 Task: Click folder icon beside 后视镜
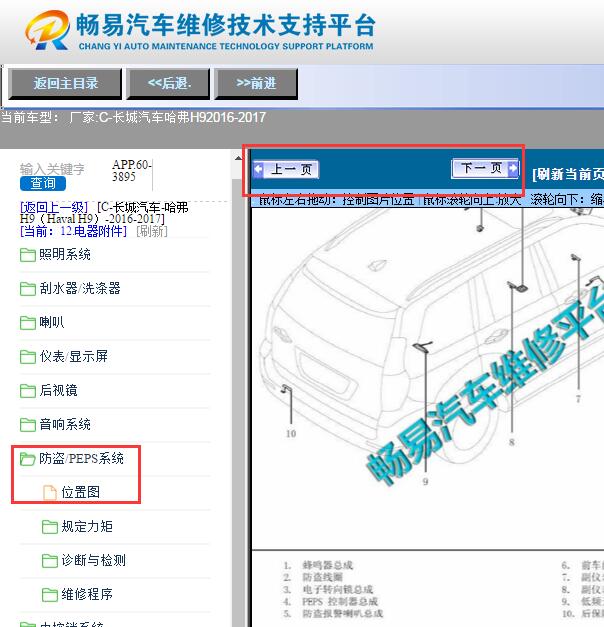point(28,391)
